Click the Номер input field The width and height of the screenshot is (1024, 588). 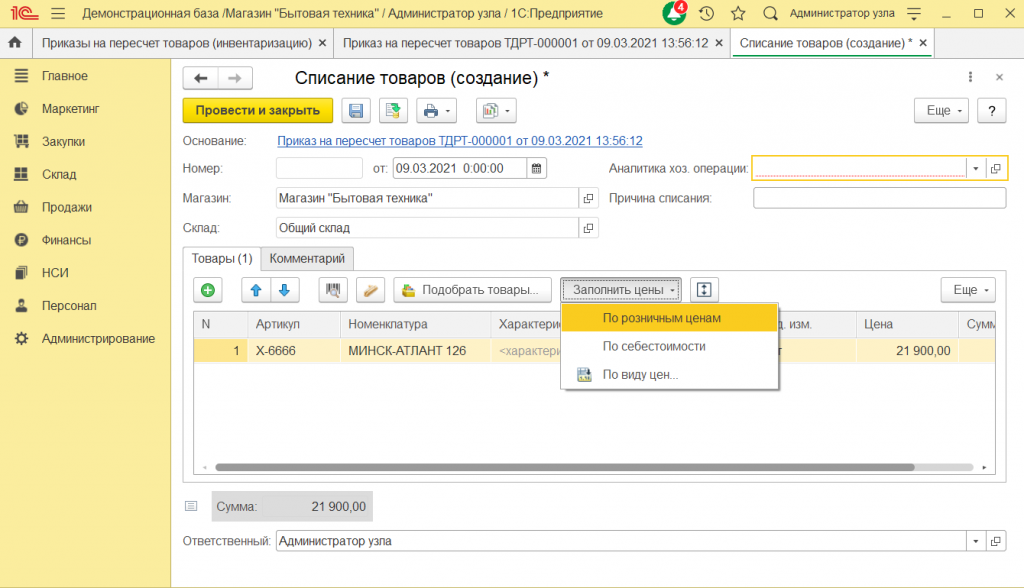[x=319, y=169]
